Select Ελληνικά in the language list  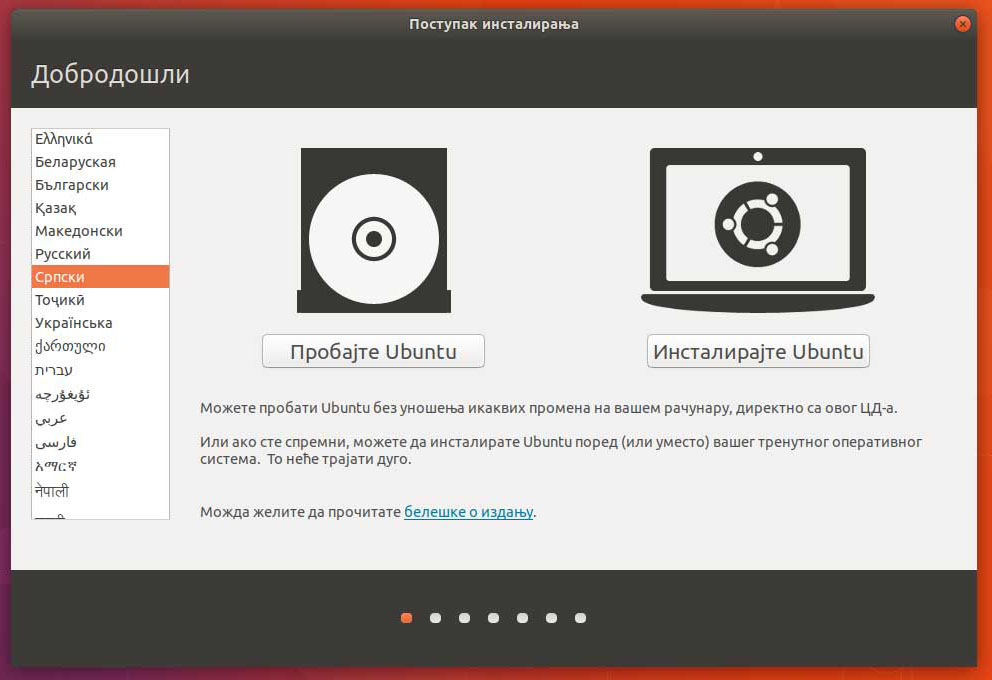tap(101, 139)
